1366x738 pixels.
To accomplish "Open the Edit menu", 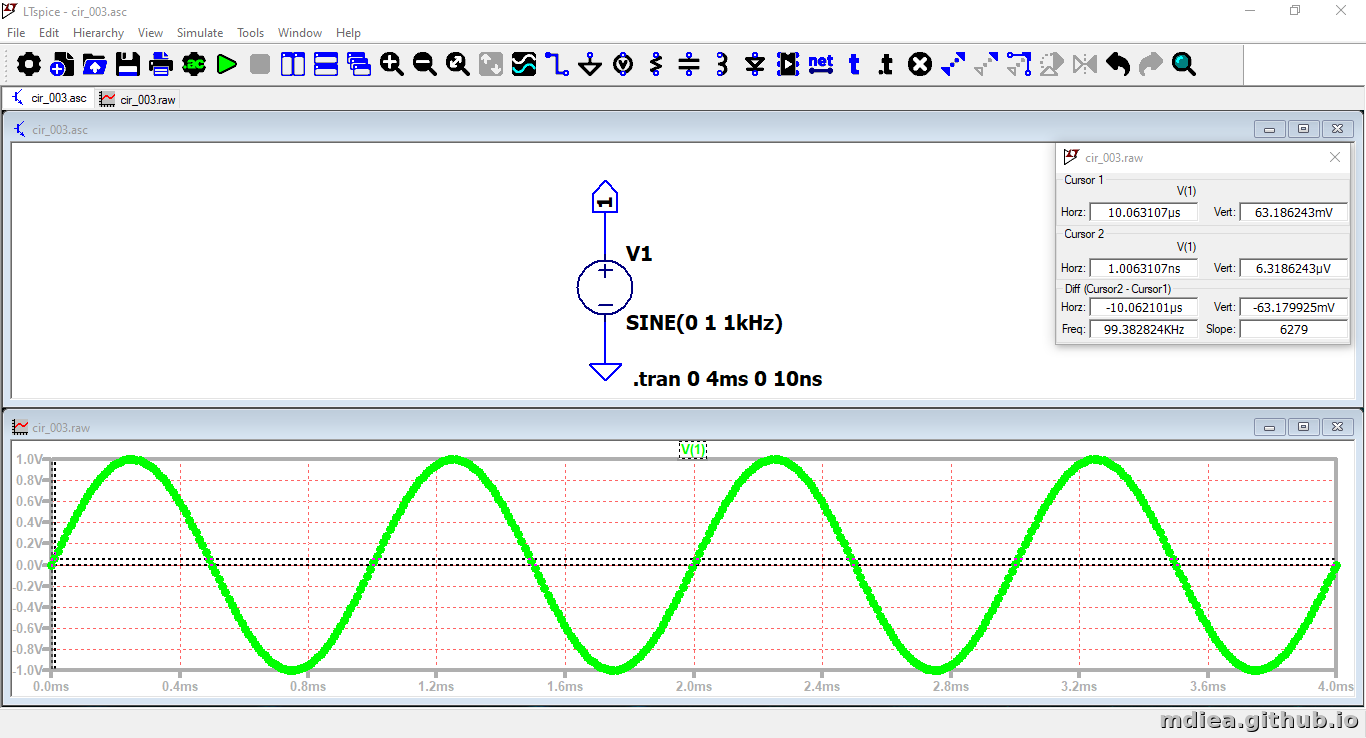I will (x=49, y=33).
